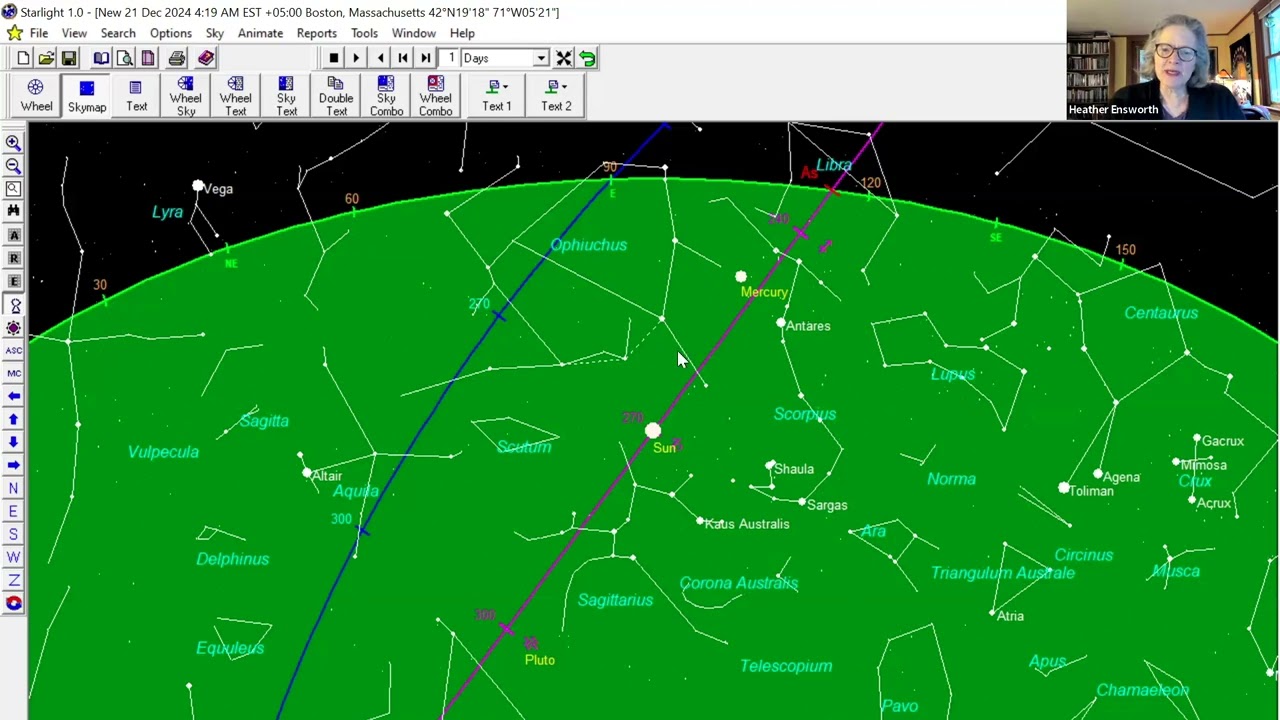The image size is (1280, 720).
Task: Play the animation backward
Action: pos(380,58)
